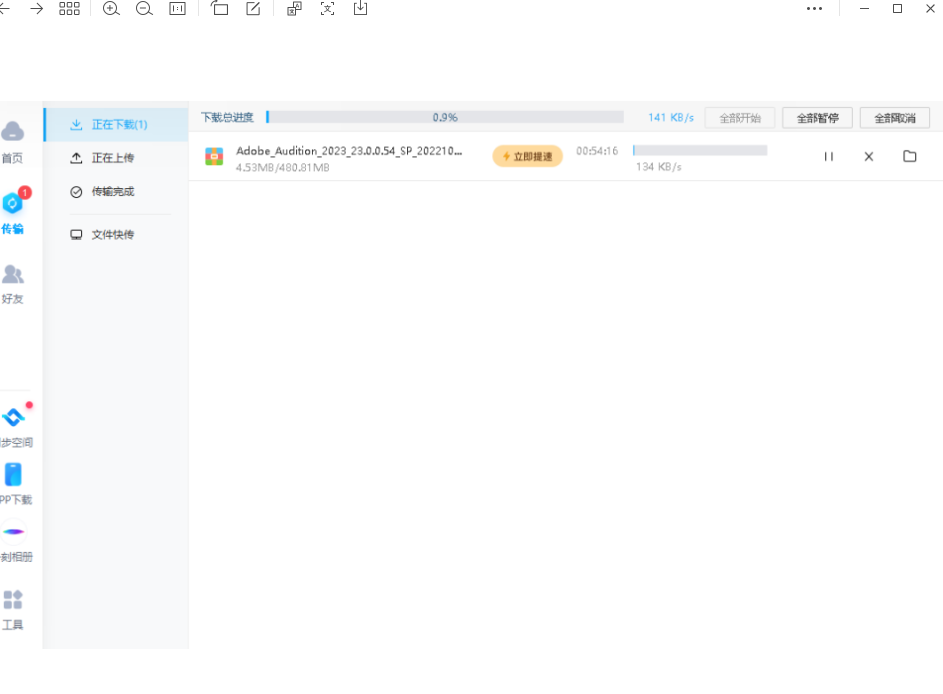Open the 工具 tools grid icon
Image resolution: width=943 pixels, height=694 pixels.
(13, 600)
